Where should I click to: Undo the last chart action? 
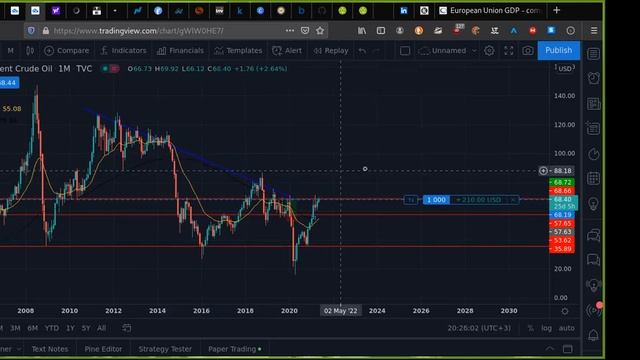coord(362,51)
